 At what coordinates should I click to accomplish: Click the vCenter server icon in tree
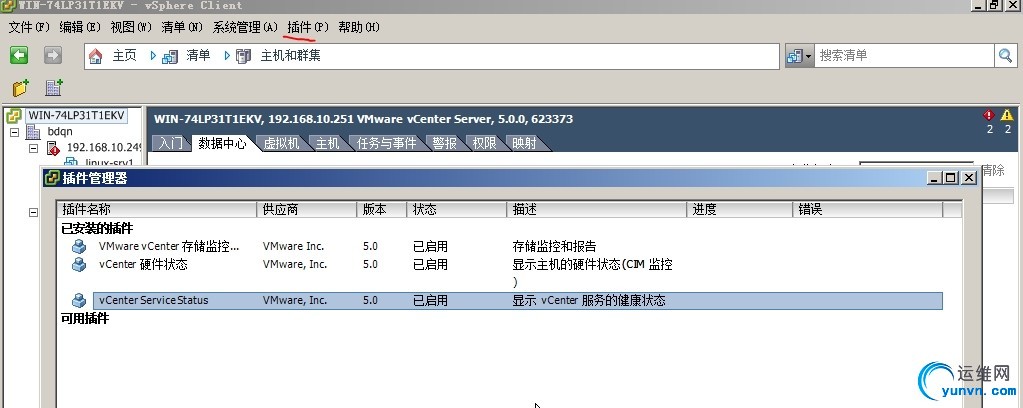pos(14,116)
